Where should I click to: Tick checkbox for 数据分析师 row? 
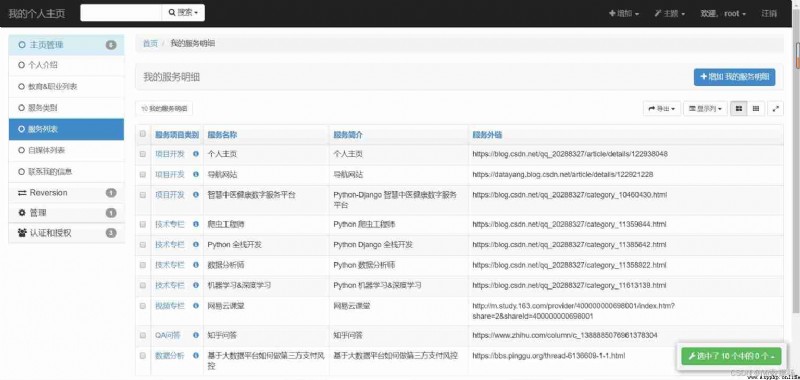pyautogui.click(x=143, y=265)
